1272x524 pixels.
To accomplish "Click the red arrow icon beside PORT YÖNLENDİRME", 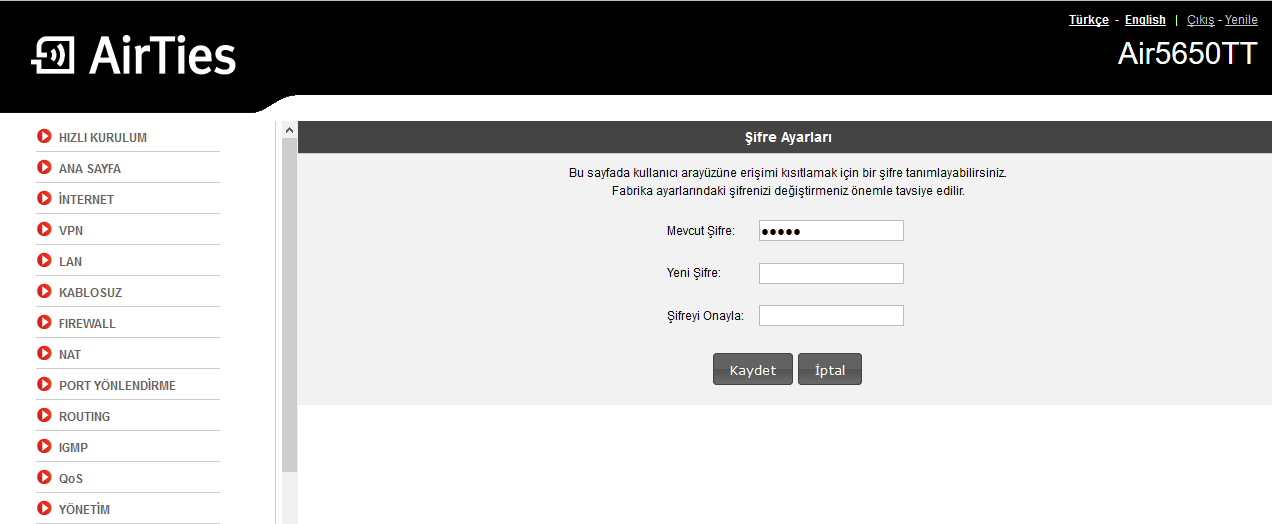I will pyautogui.click(x=44, y=385).
